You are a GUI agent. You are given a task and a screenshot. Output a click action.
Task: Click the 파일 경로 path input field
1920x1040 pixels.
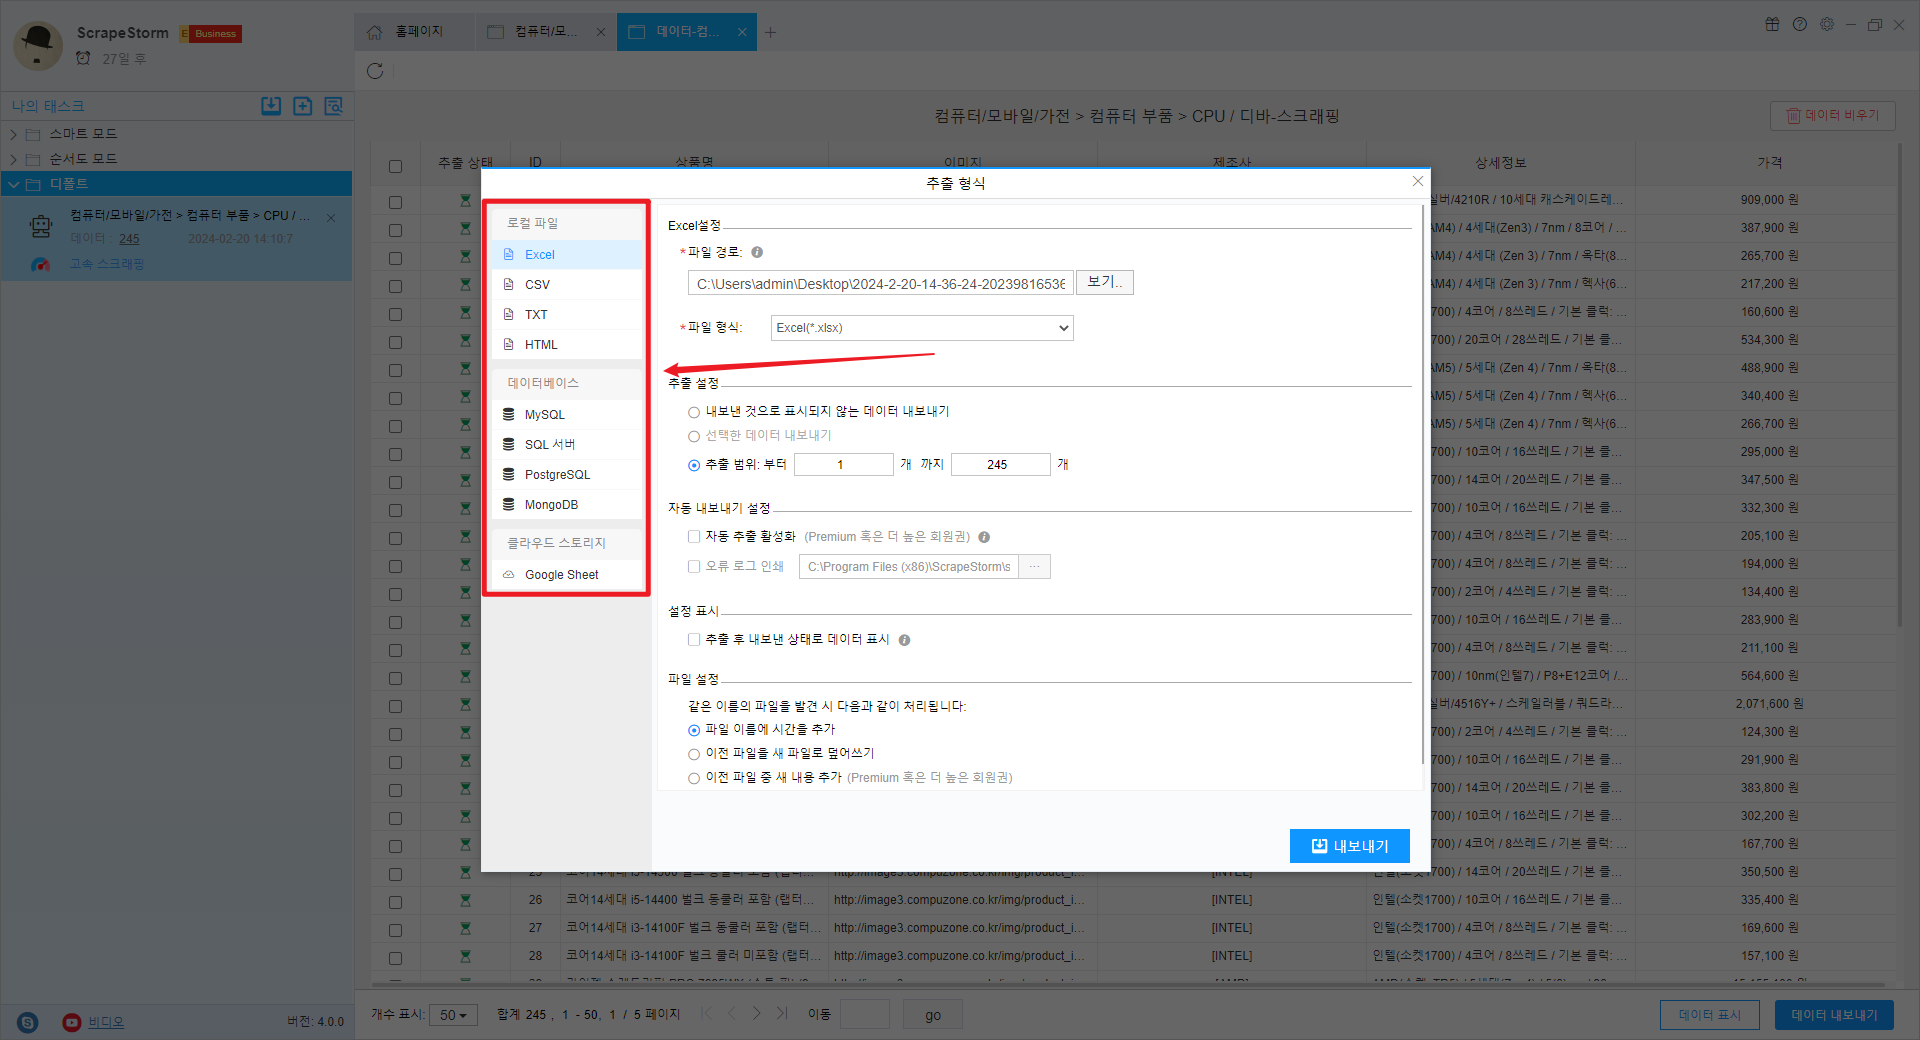tap(881, 284)
